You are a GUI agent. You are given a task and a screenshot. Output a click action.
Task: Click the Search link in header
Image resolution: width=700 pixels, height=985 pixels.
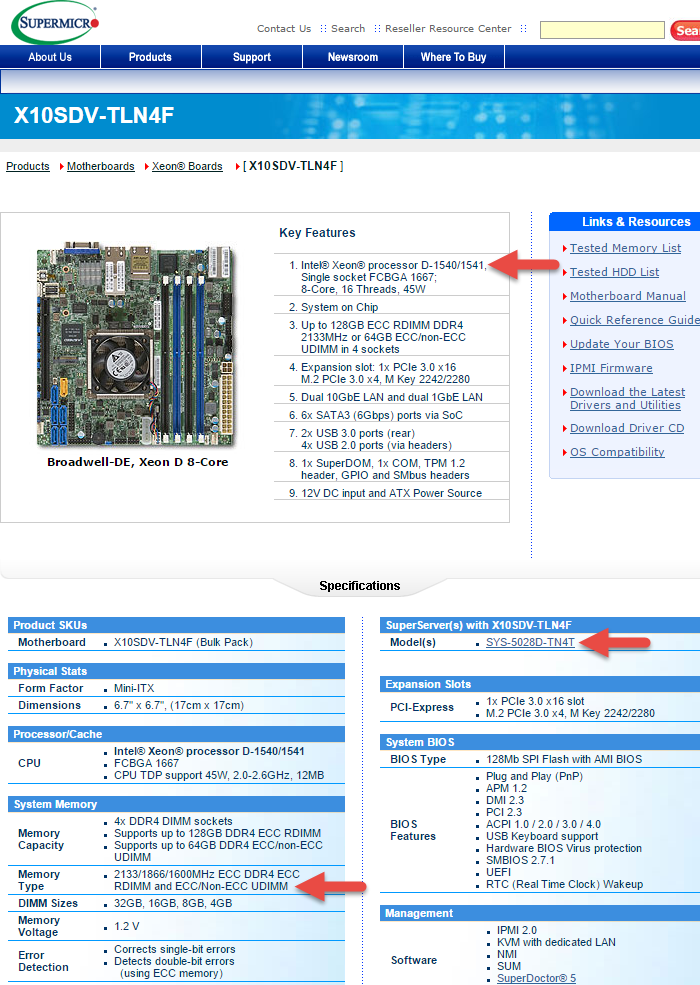pyautogui.click(x=348, y=28)
